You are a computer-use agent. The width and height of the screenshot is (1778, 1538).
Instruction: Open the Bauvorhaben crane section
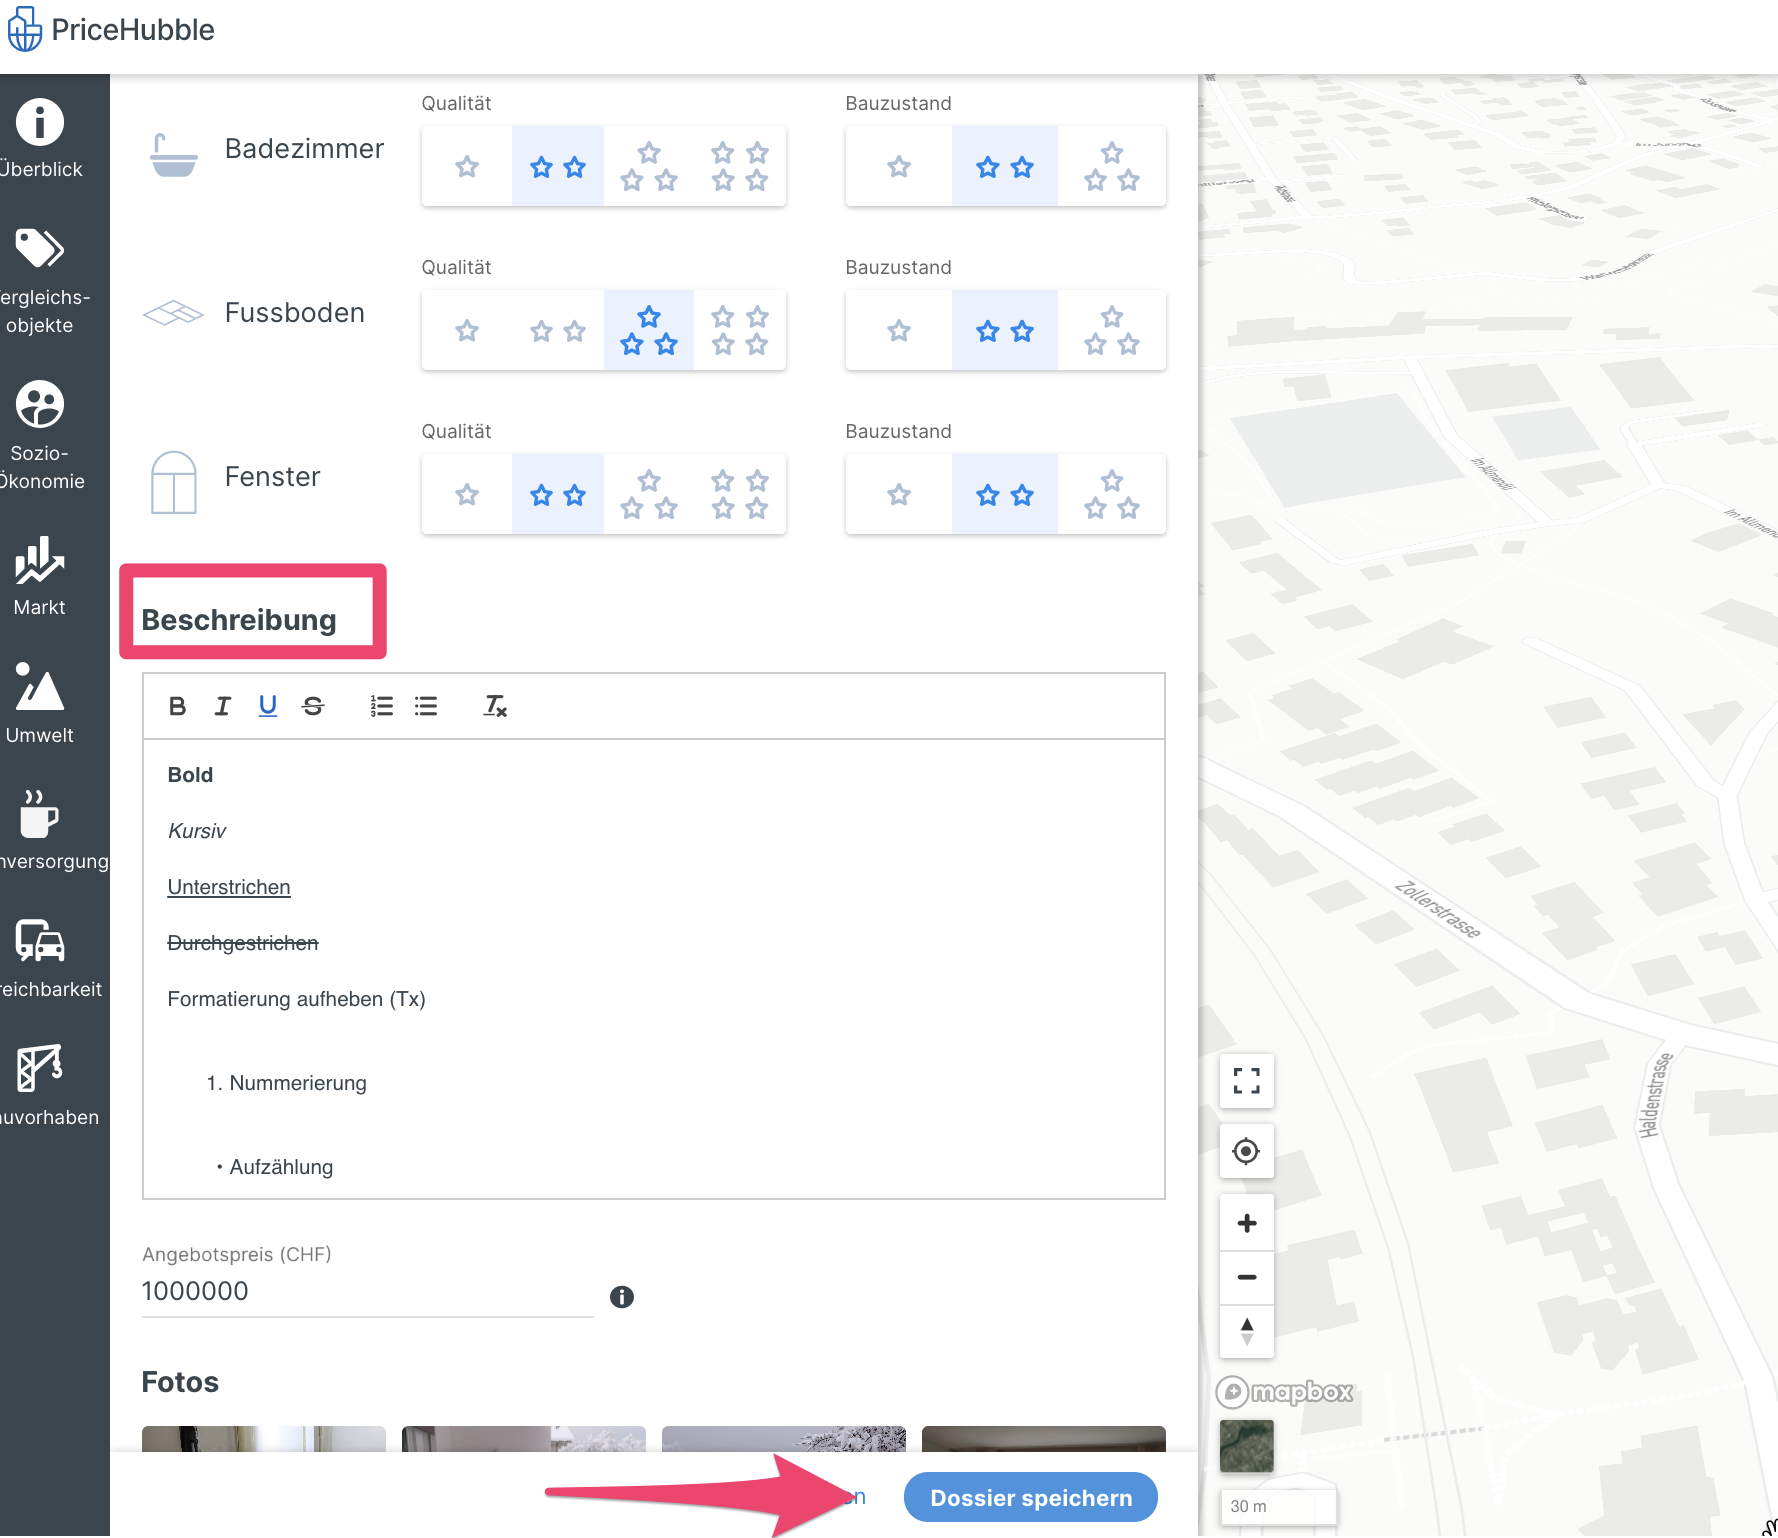40,1086
